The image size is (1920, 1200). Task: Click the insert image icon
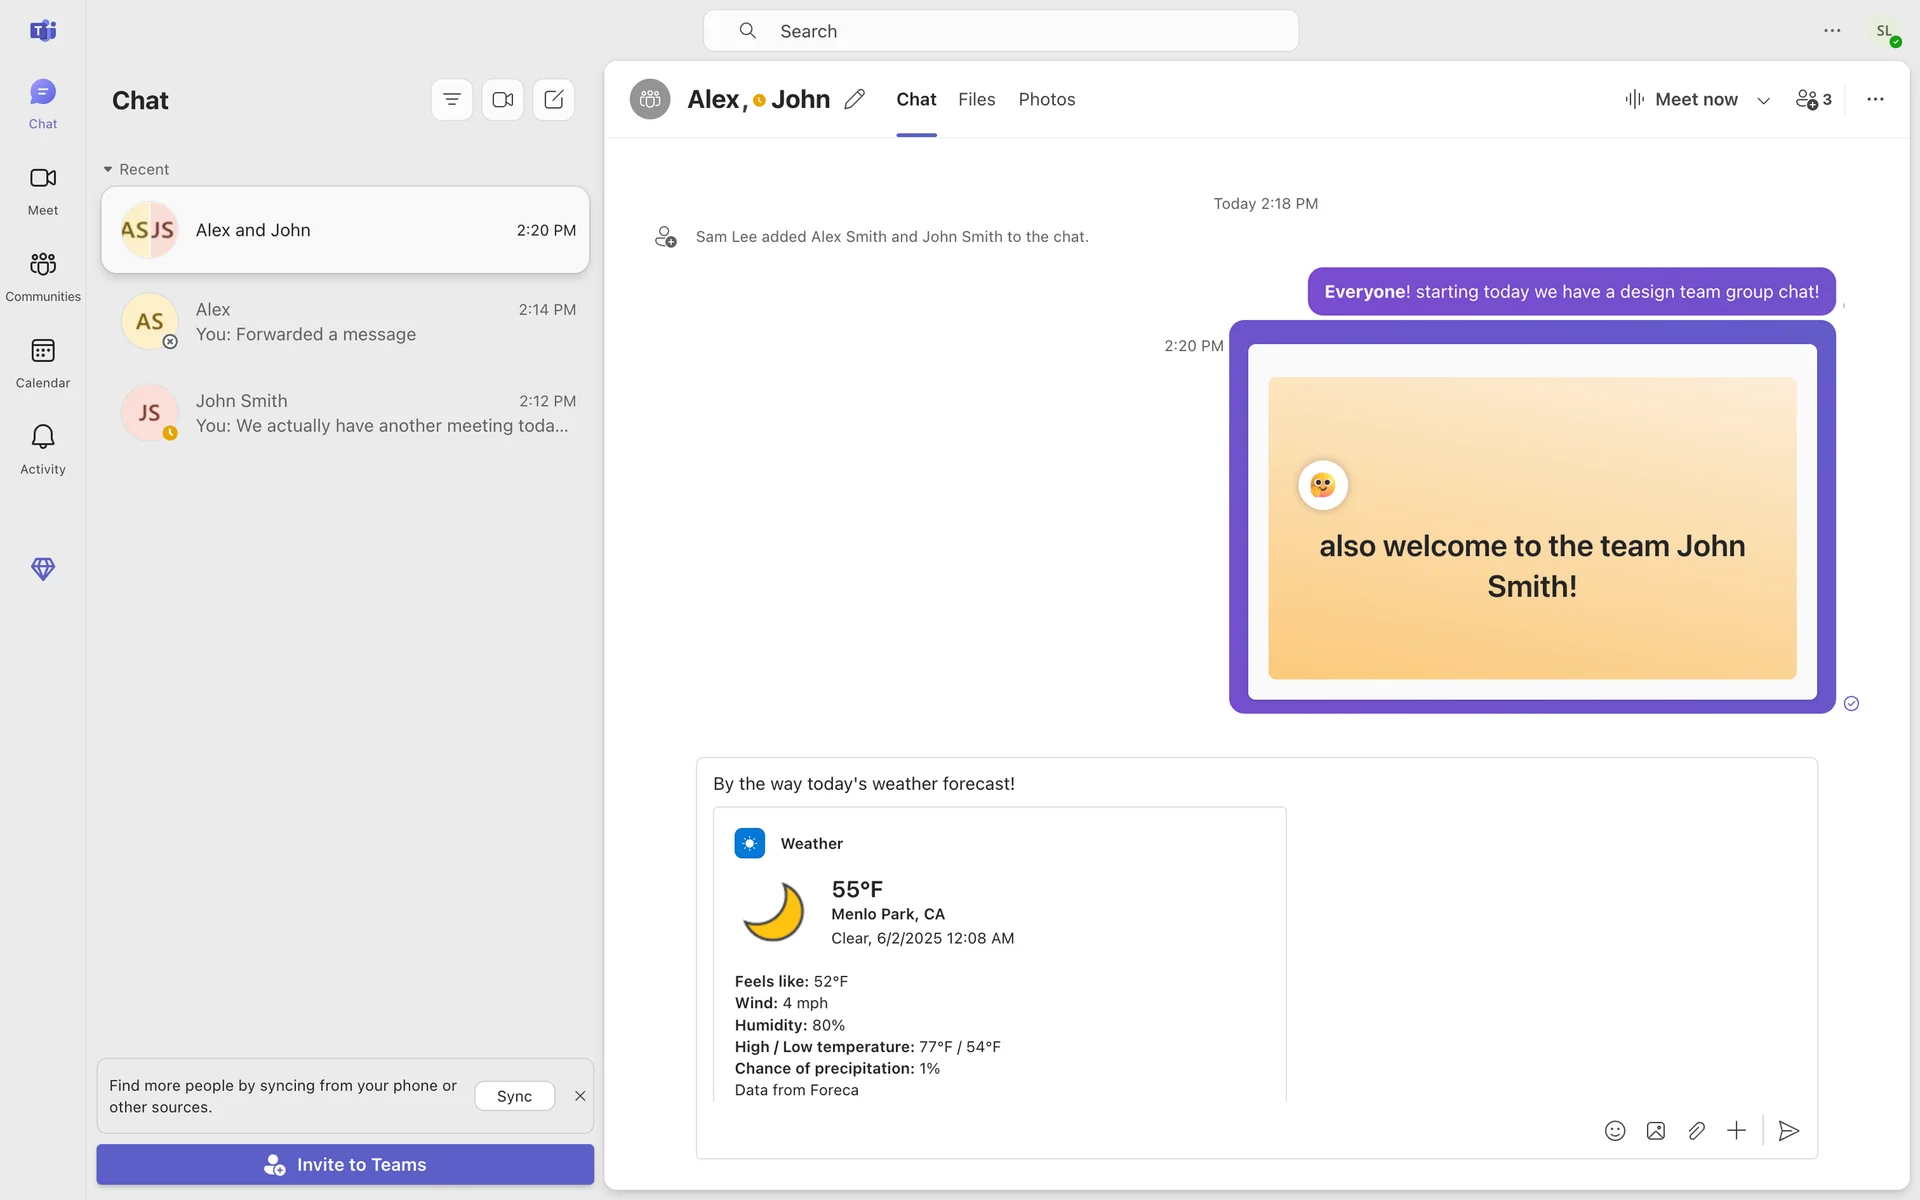tap(1655, 1130)
